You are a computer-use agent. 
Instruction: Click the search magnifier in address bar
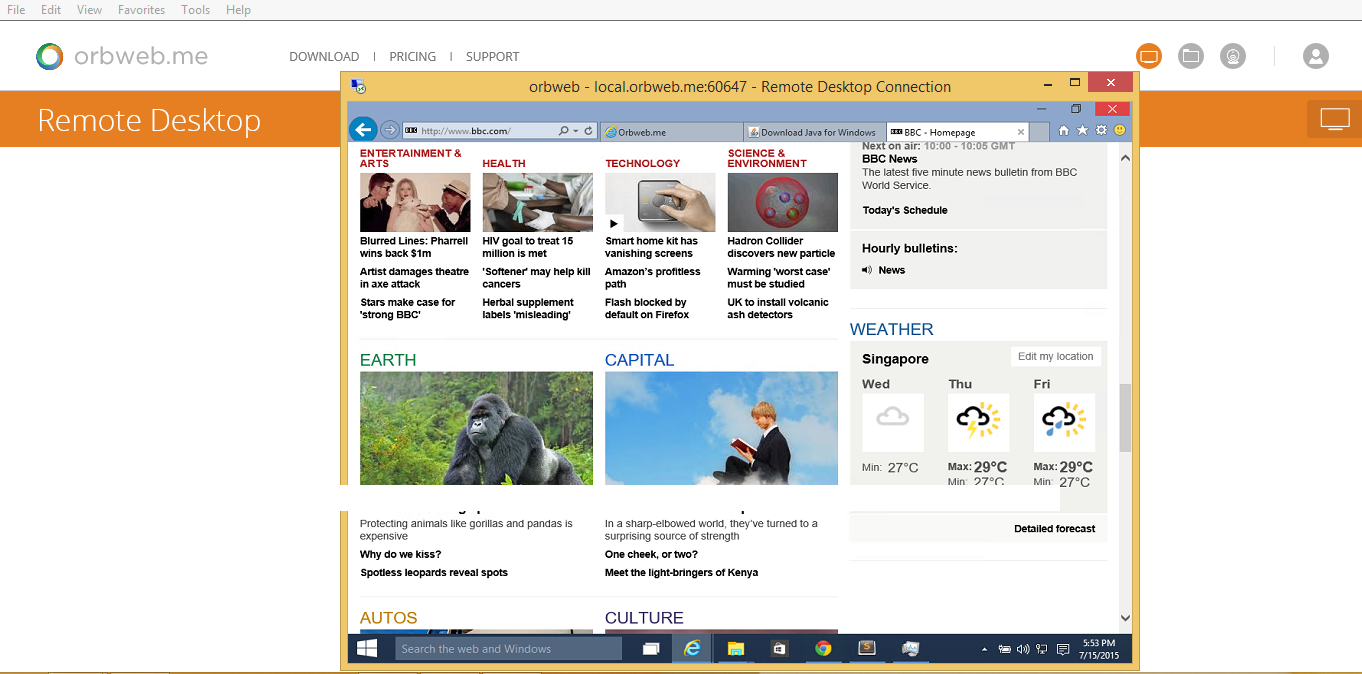564,131
